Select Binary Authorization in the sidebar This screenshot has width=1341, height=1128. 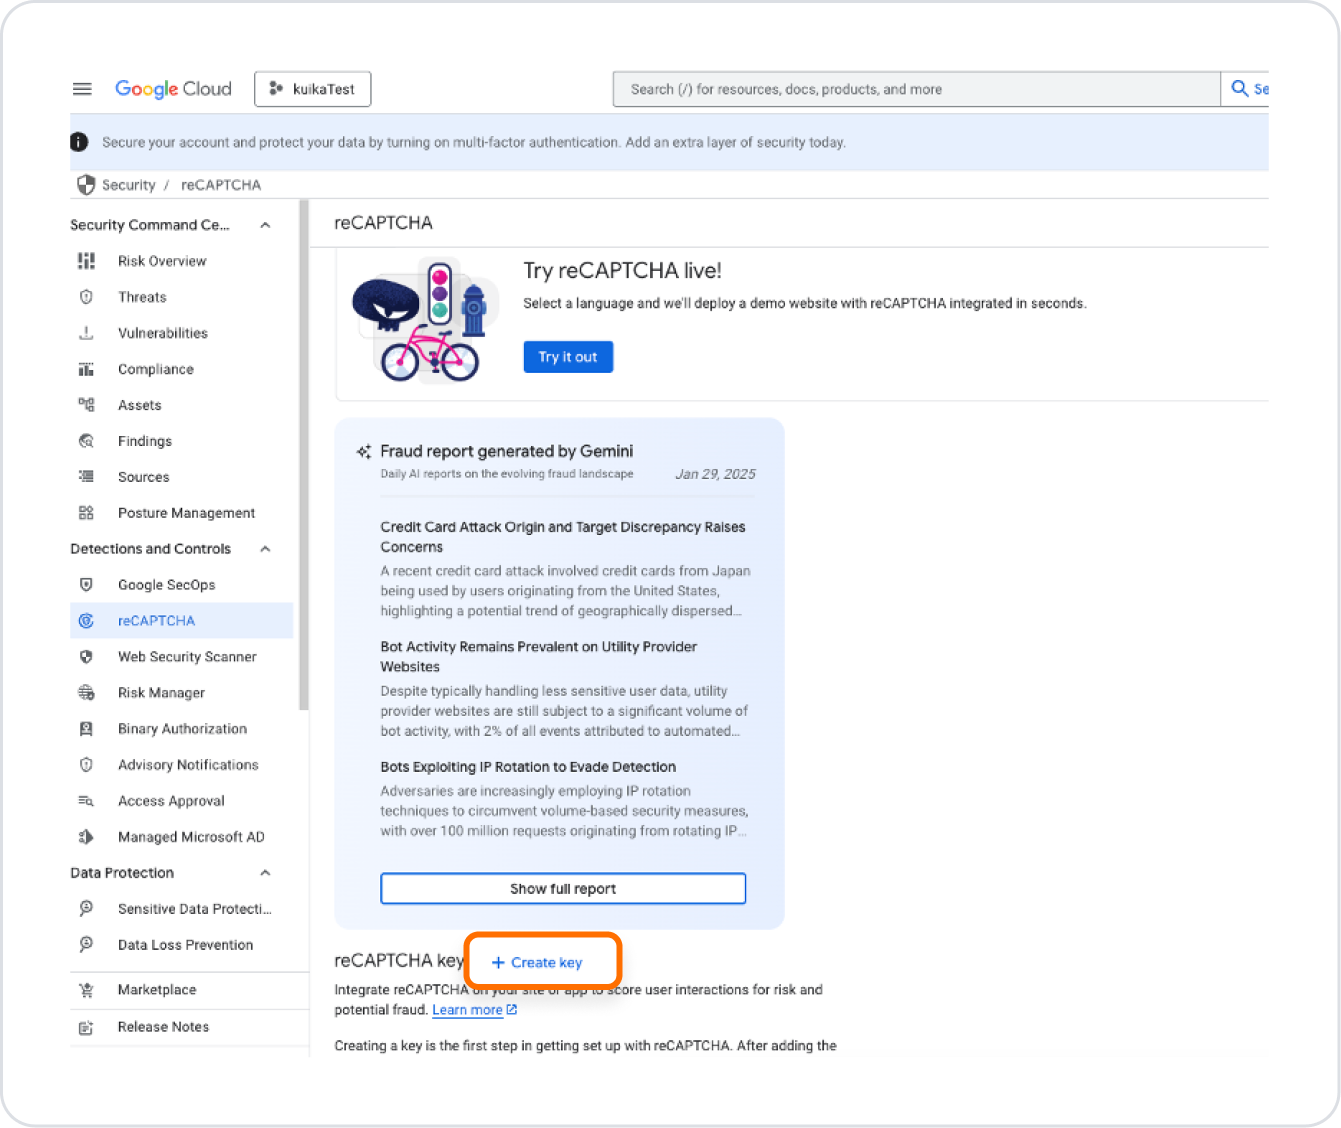[182, 729]
